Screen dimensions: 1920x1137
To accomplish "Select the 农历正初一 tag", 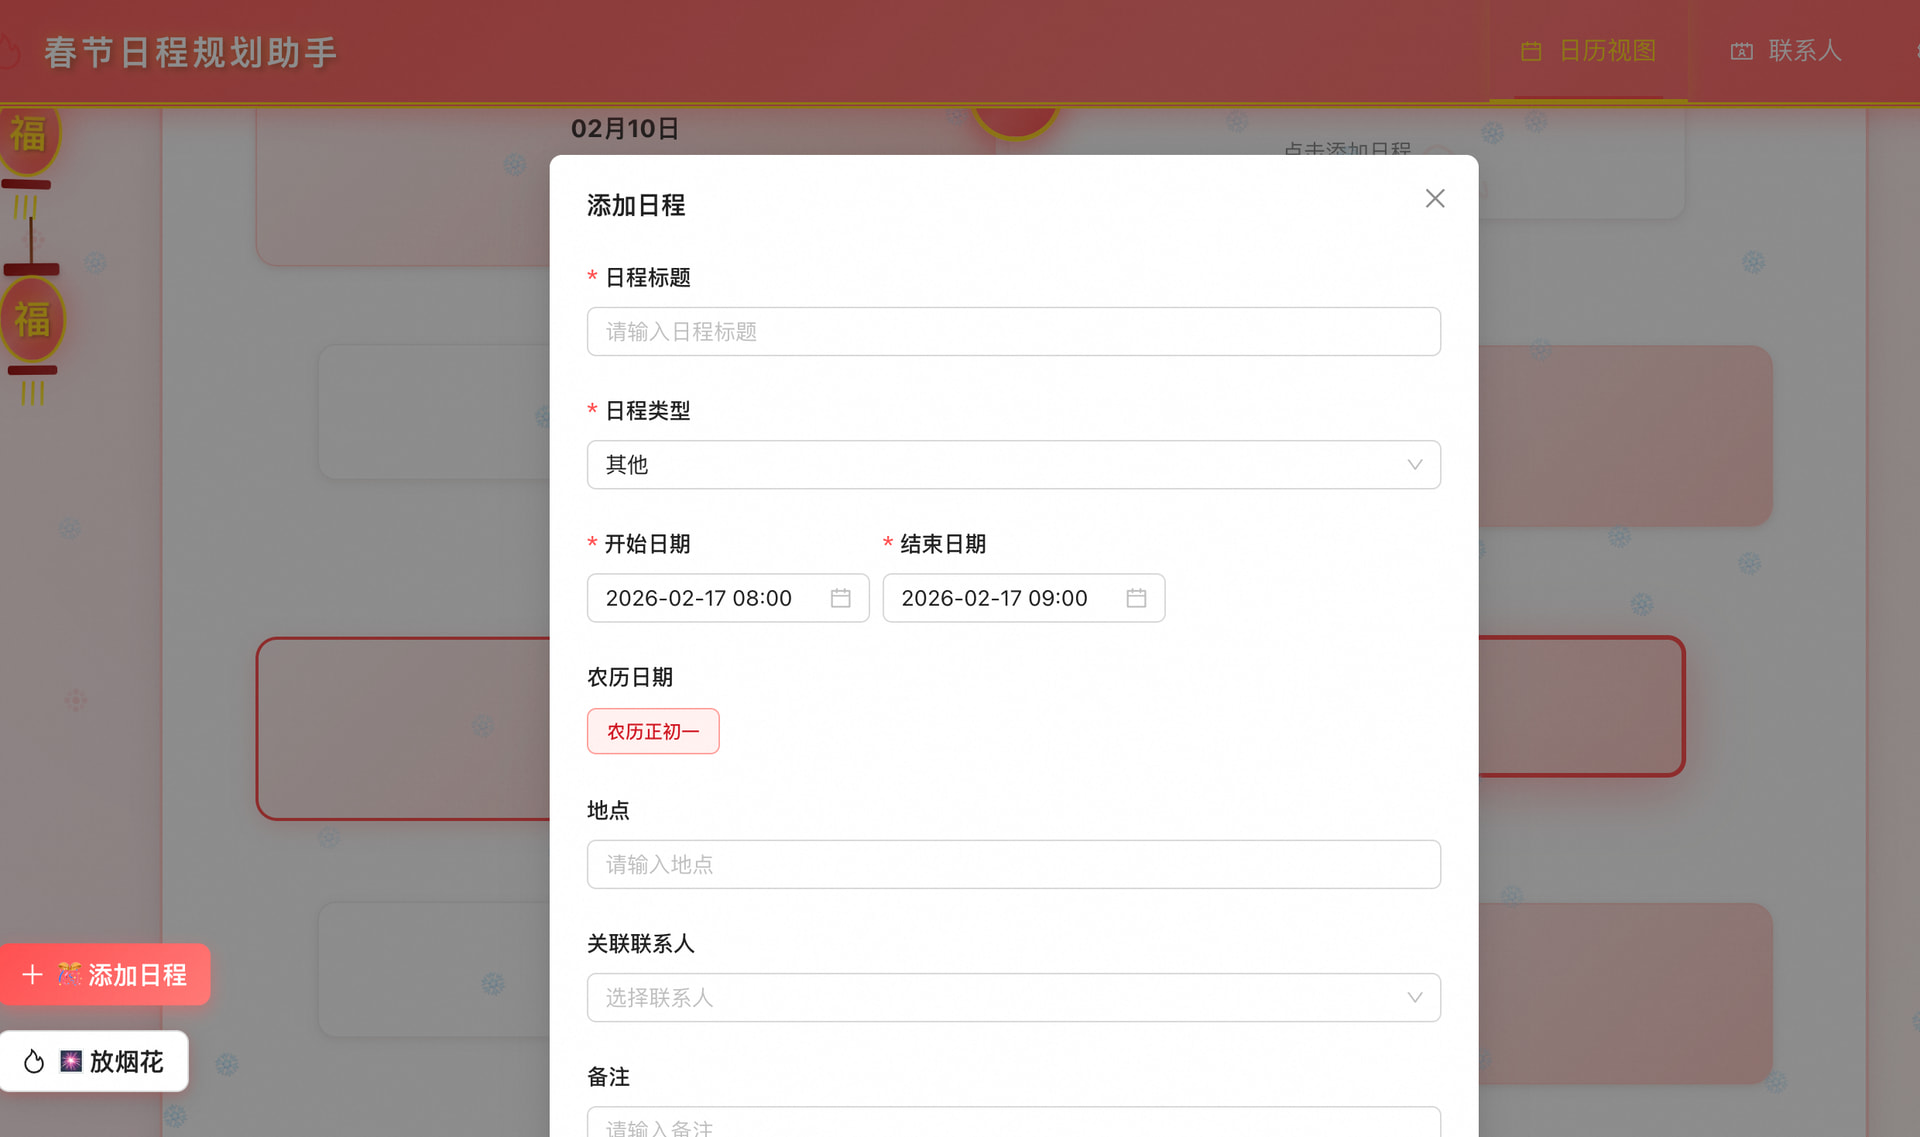I will 653,732.
